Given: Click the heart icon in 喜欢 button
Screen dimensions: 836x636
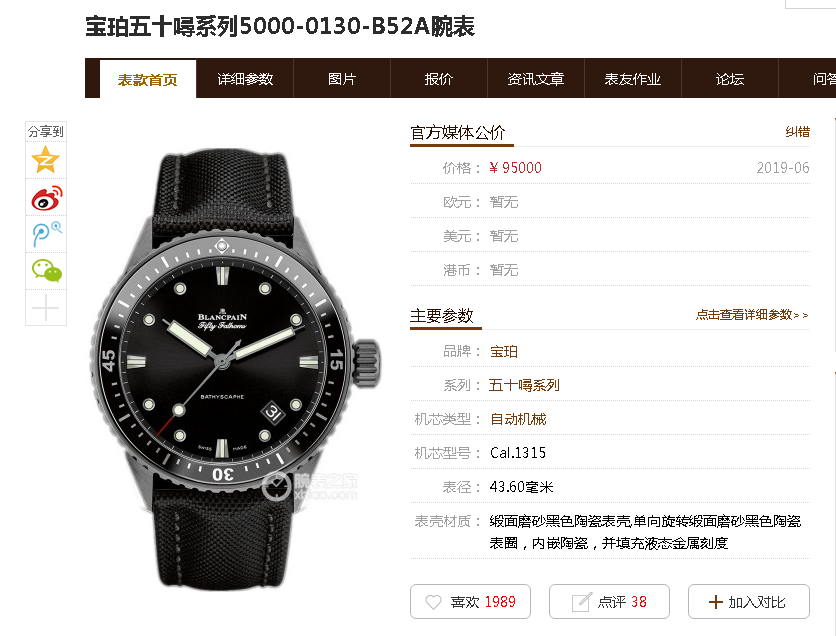Looking at the screenshot, I should click(x=433, y=602).
